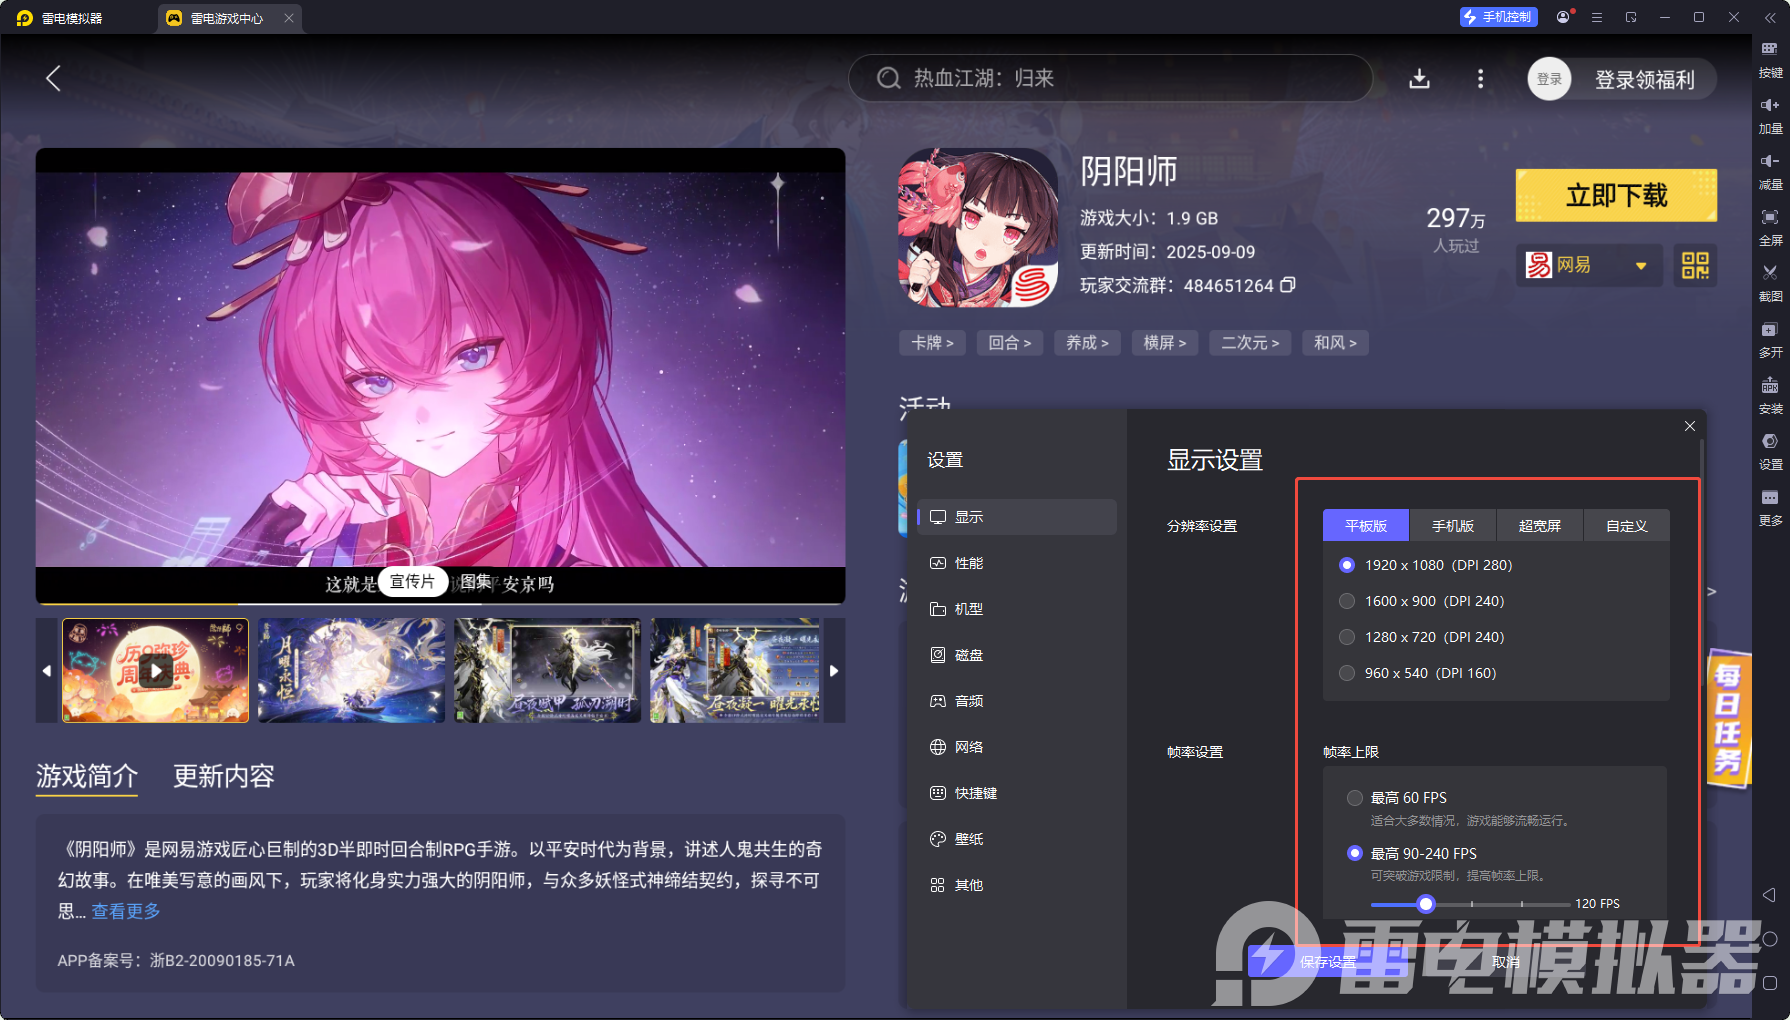
Task: Switch to 自定义 resolution tab
Action: click(x=1626, y=526)
